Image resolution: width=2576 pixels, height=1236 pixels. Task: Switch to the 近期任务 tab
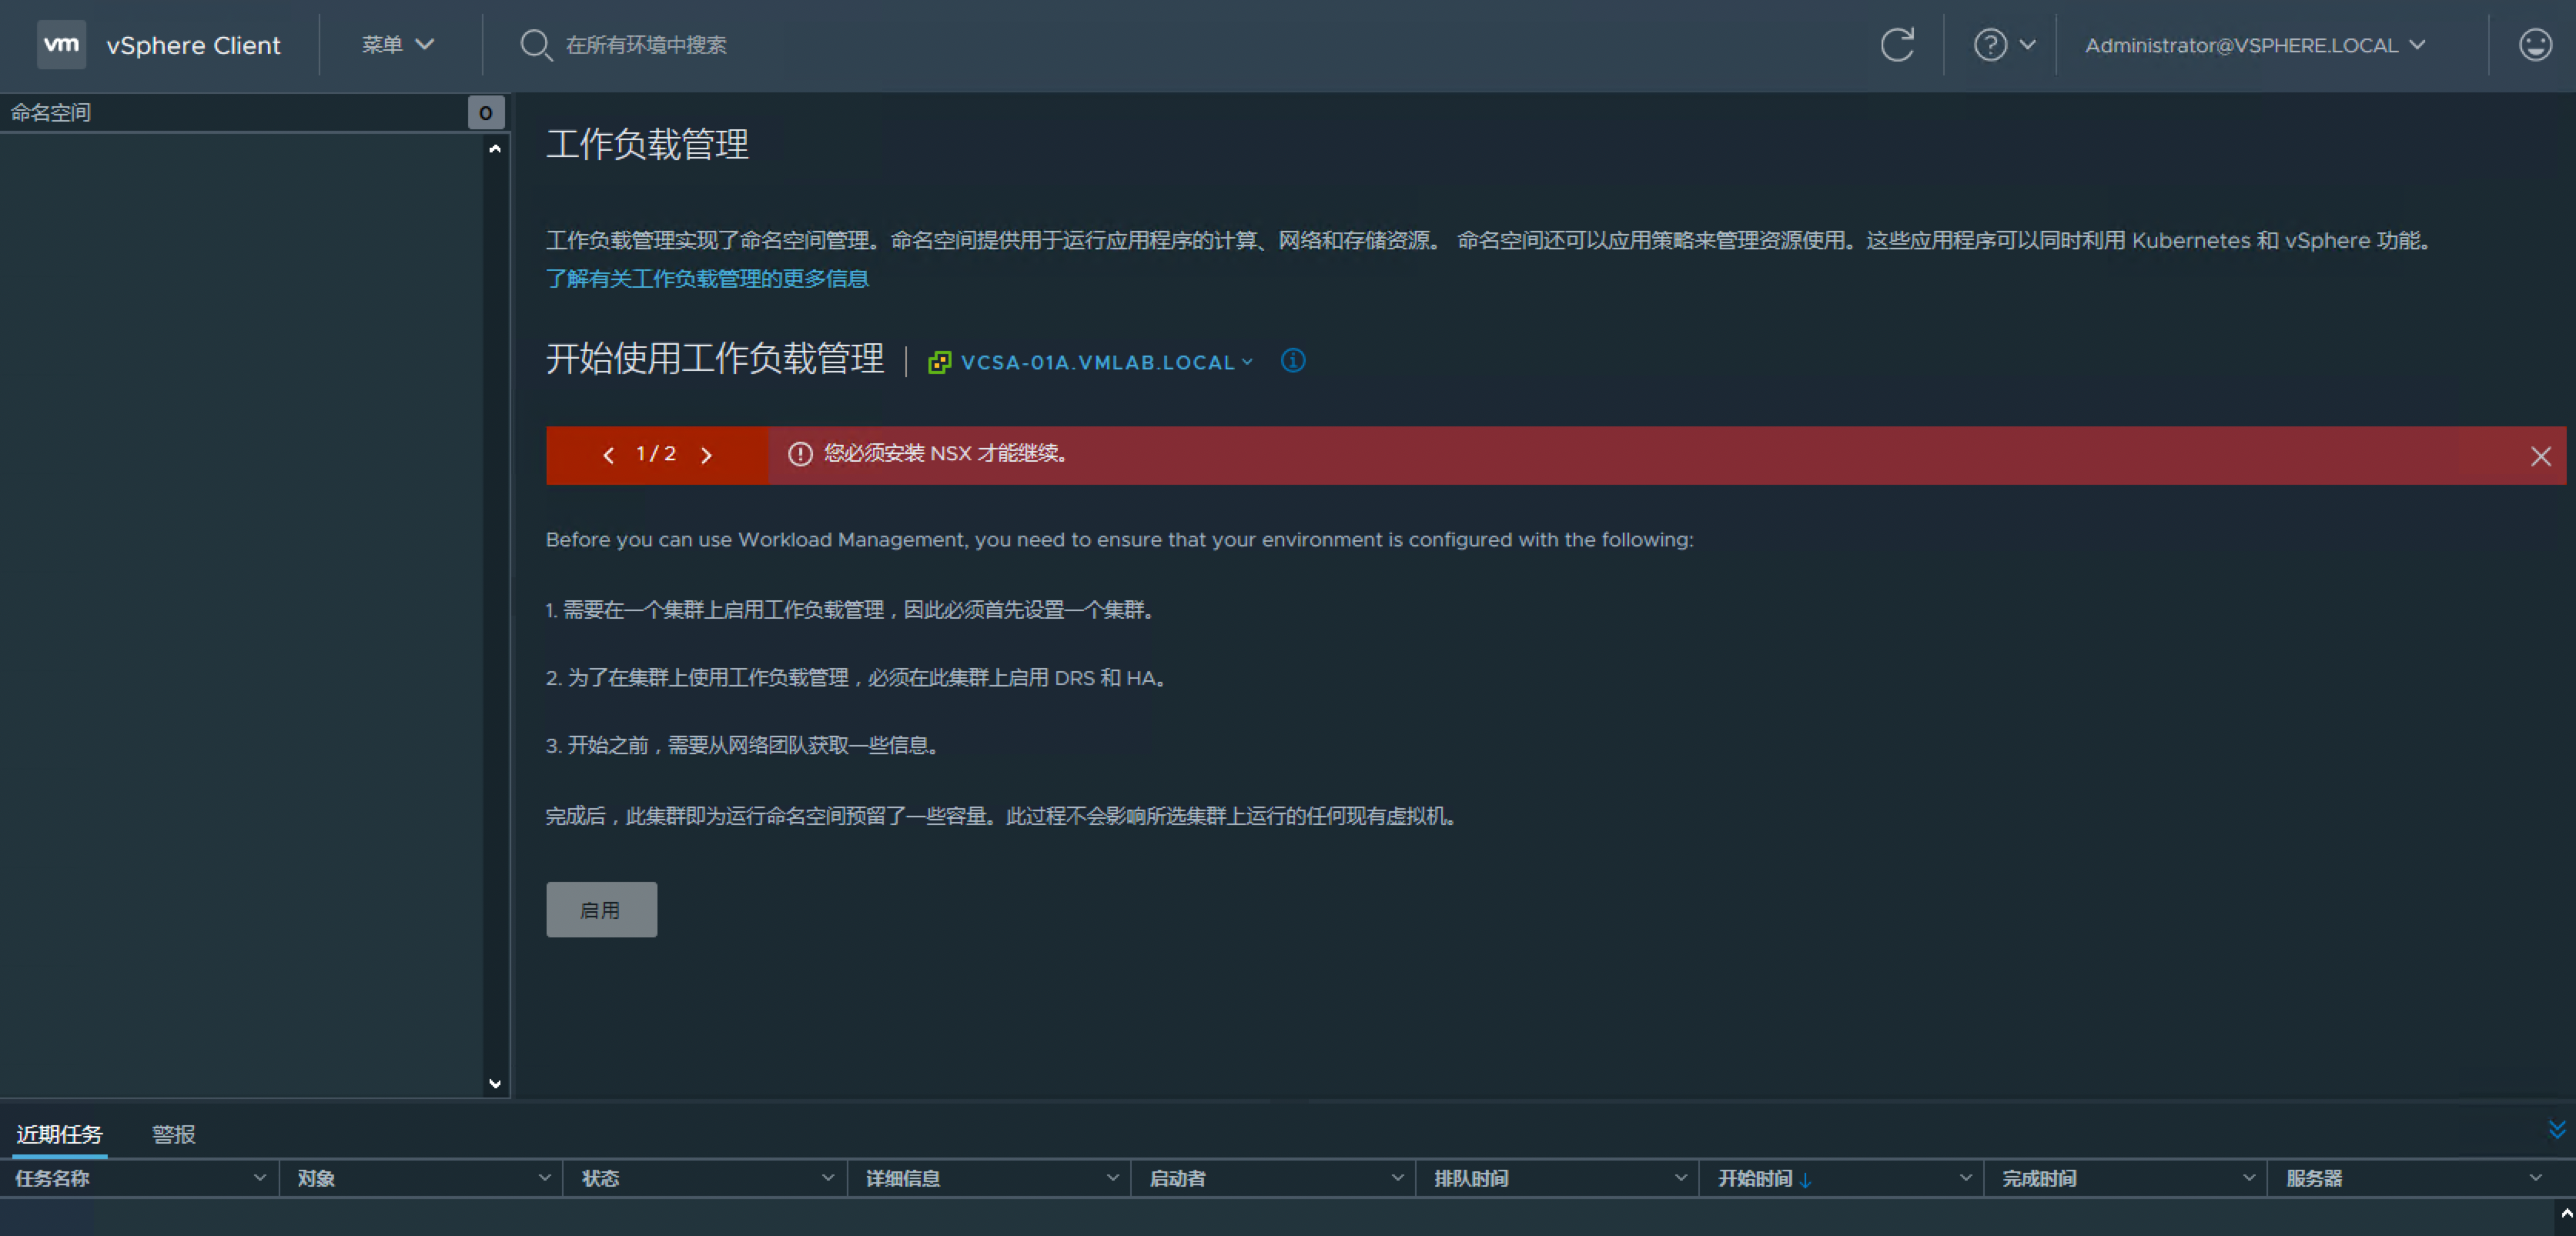pos(59,1134)
